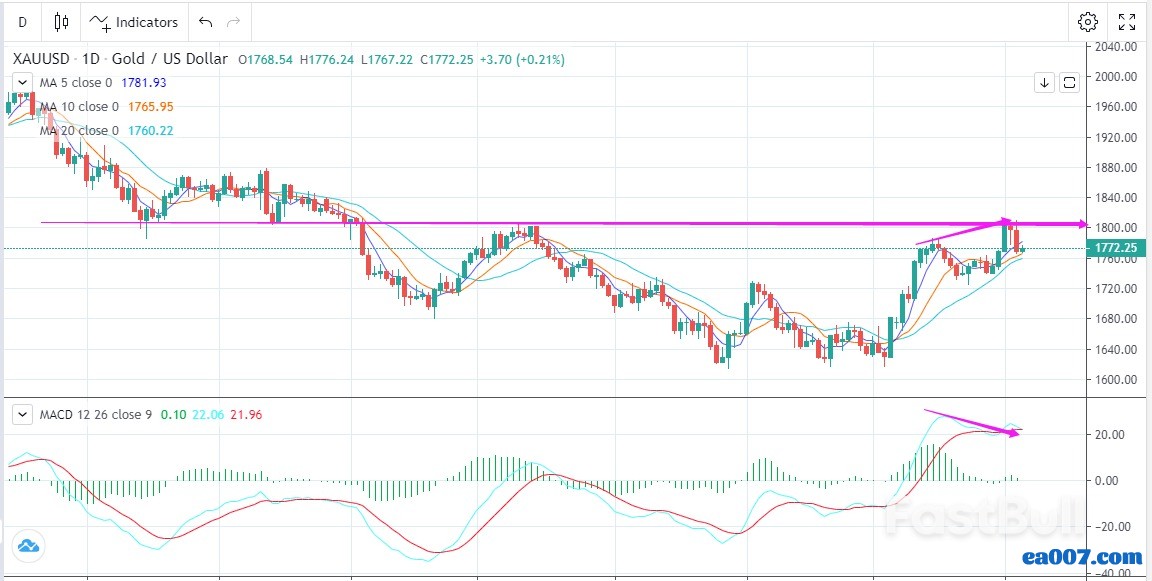Screen dimensions: 1152x581
Task: Select the MACD 12 26 close 9 legend
Action: 96,415
